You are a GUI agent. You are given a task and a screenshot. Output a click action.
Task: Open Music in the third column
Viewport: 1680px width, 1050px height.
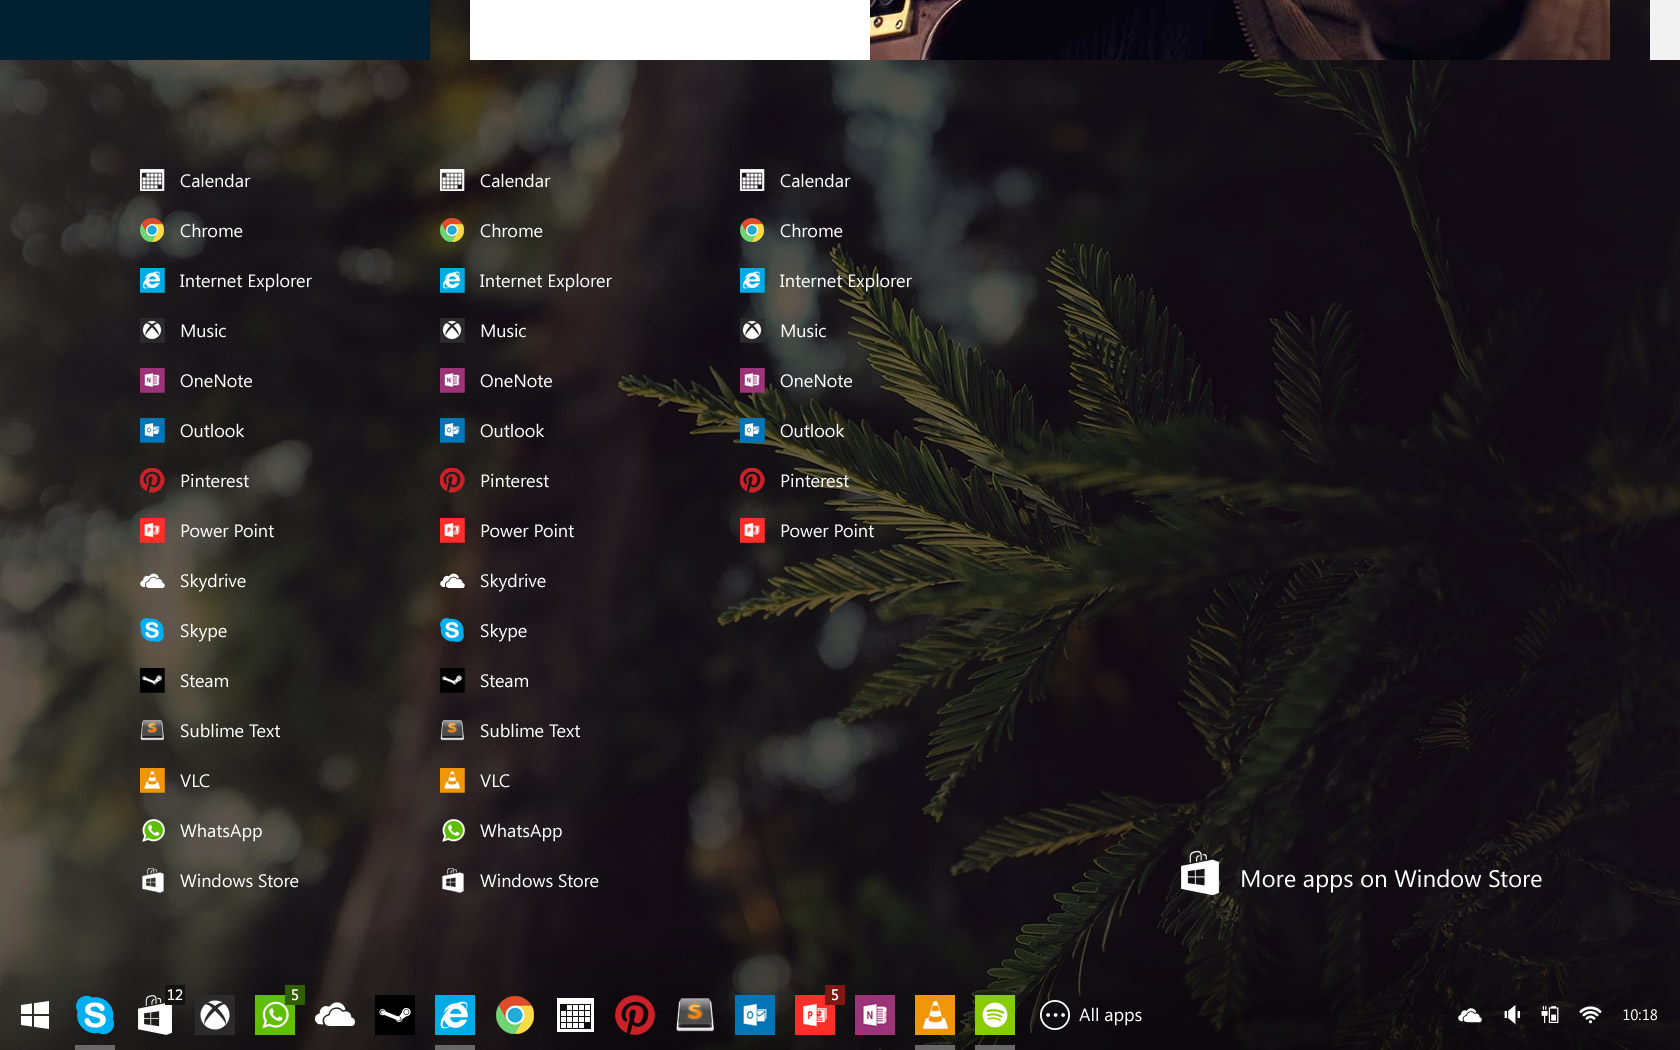(x=783, y=330)
